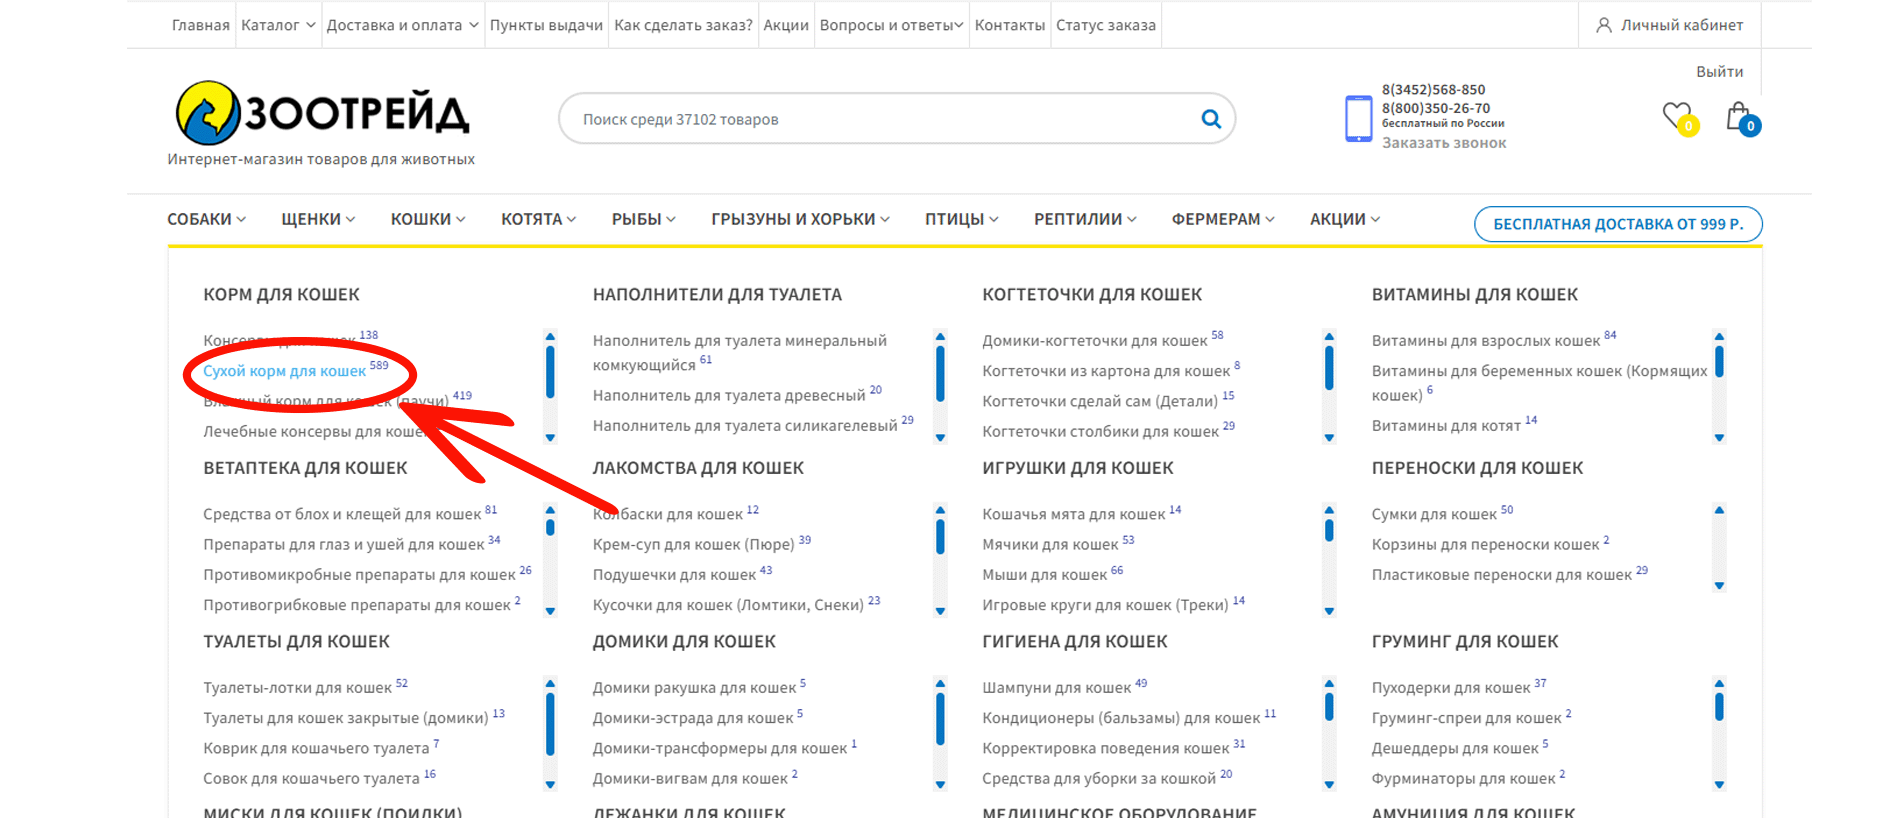Image resolution: width=1896 pixels, height=818 pixels.
Task: Click the Выйти logout link
Action: pos(1719,72)
